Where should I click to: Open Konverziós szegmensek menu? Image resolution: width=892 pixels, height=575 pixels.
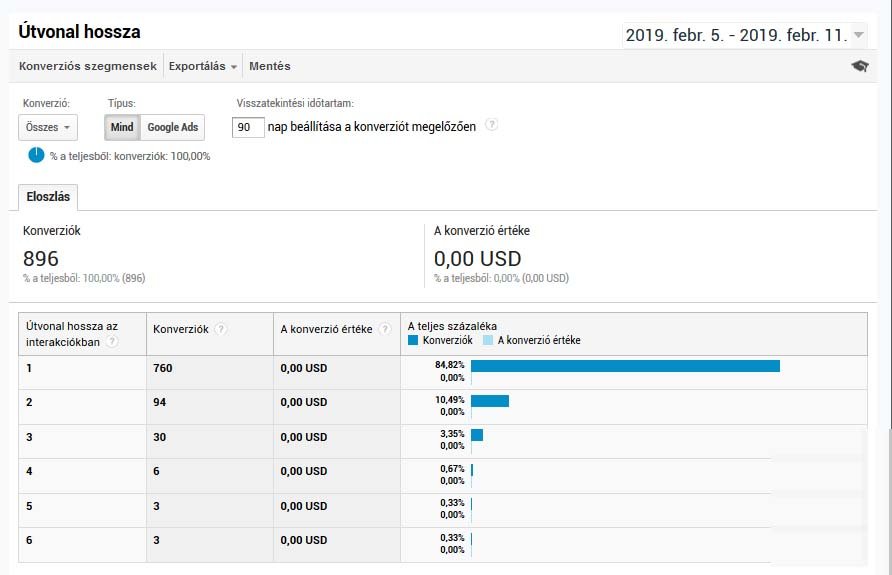coord(88,66)
